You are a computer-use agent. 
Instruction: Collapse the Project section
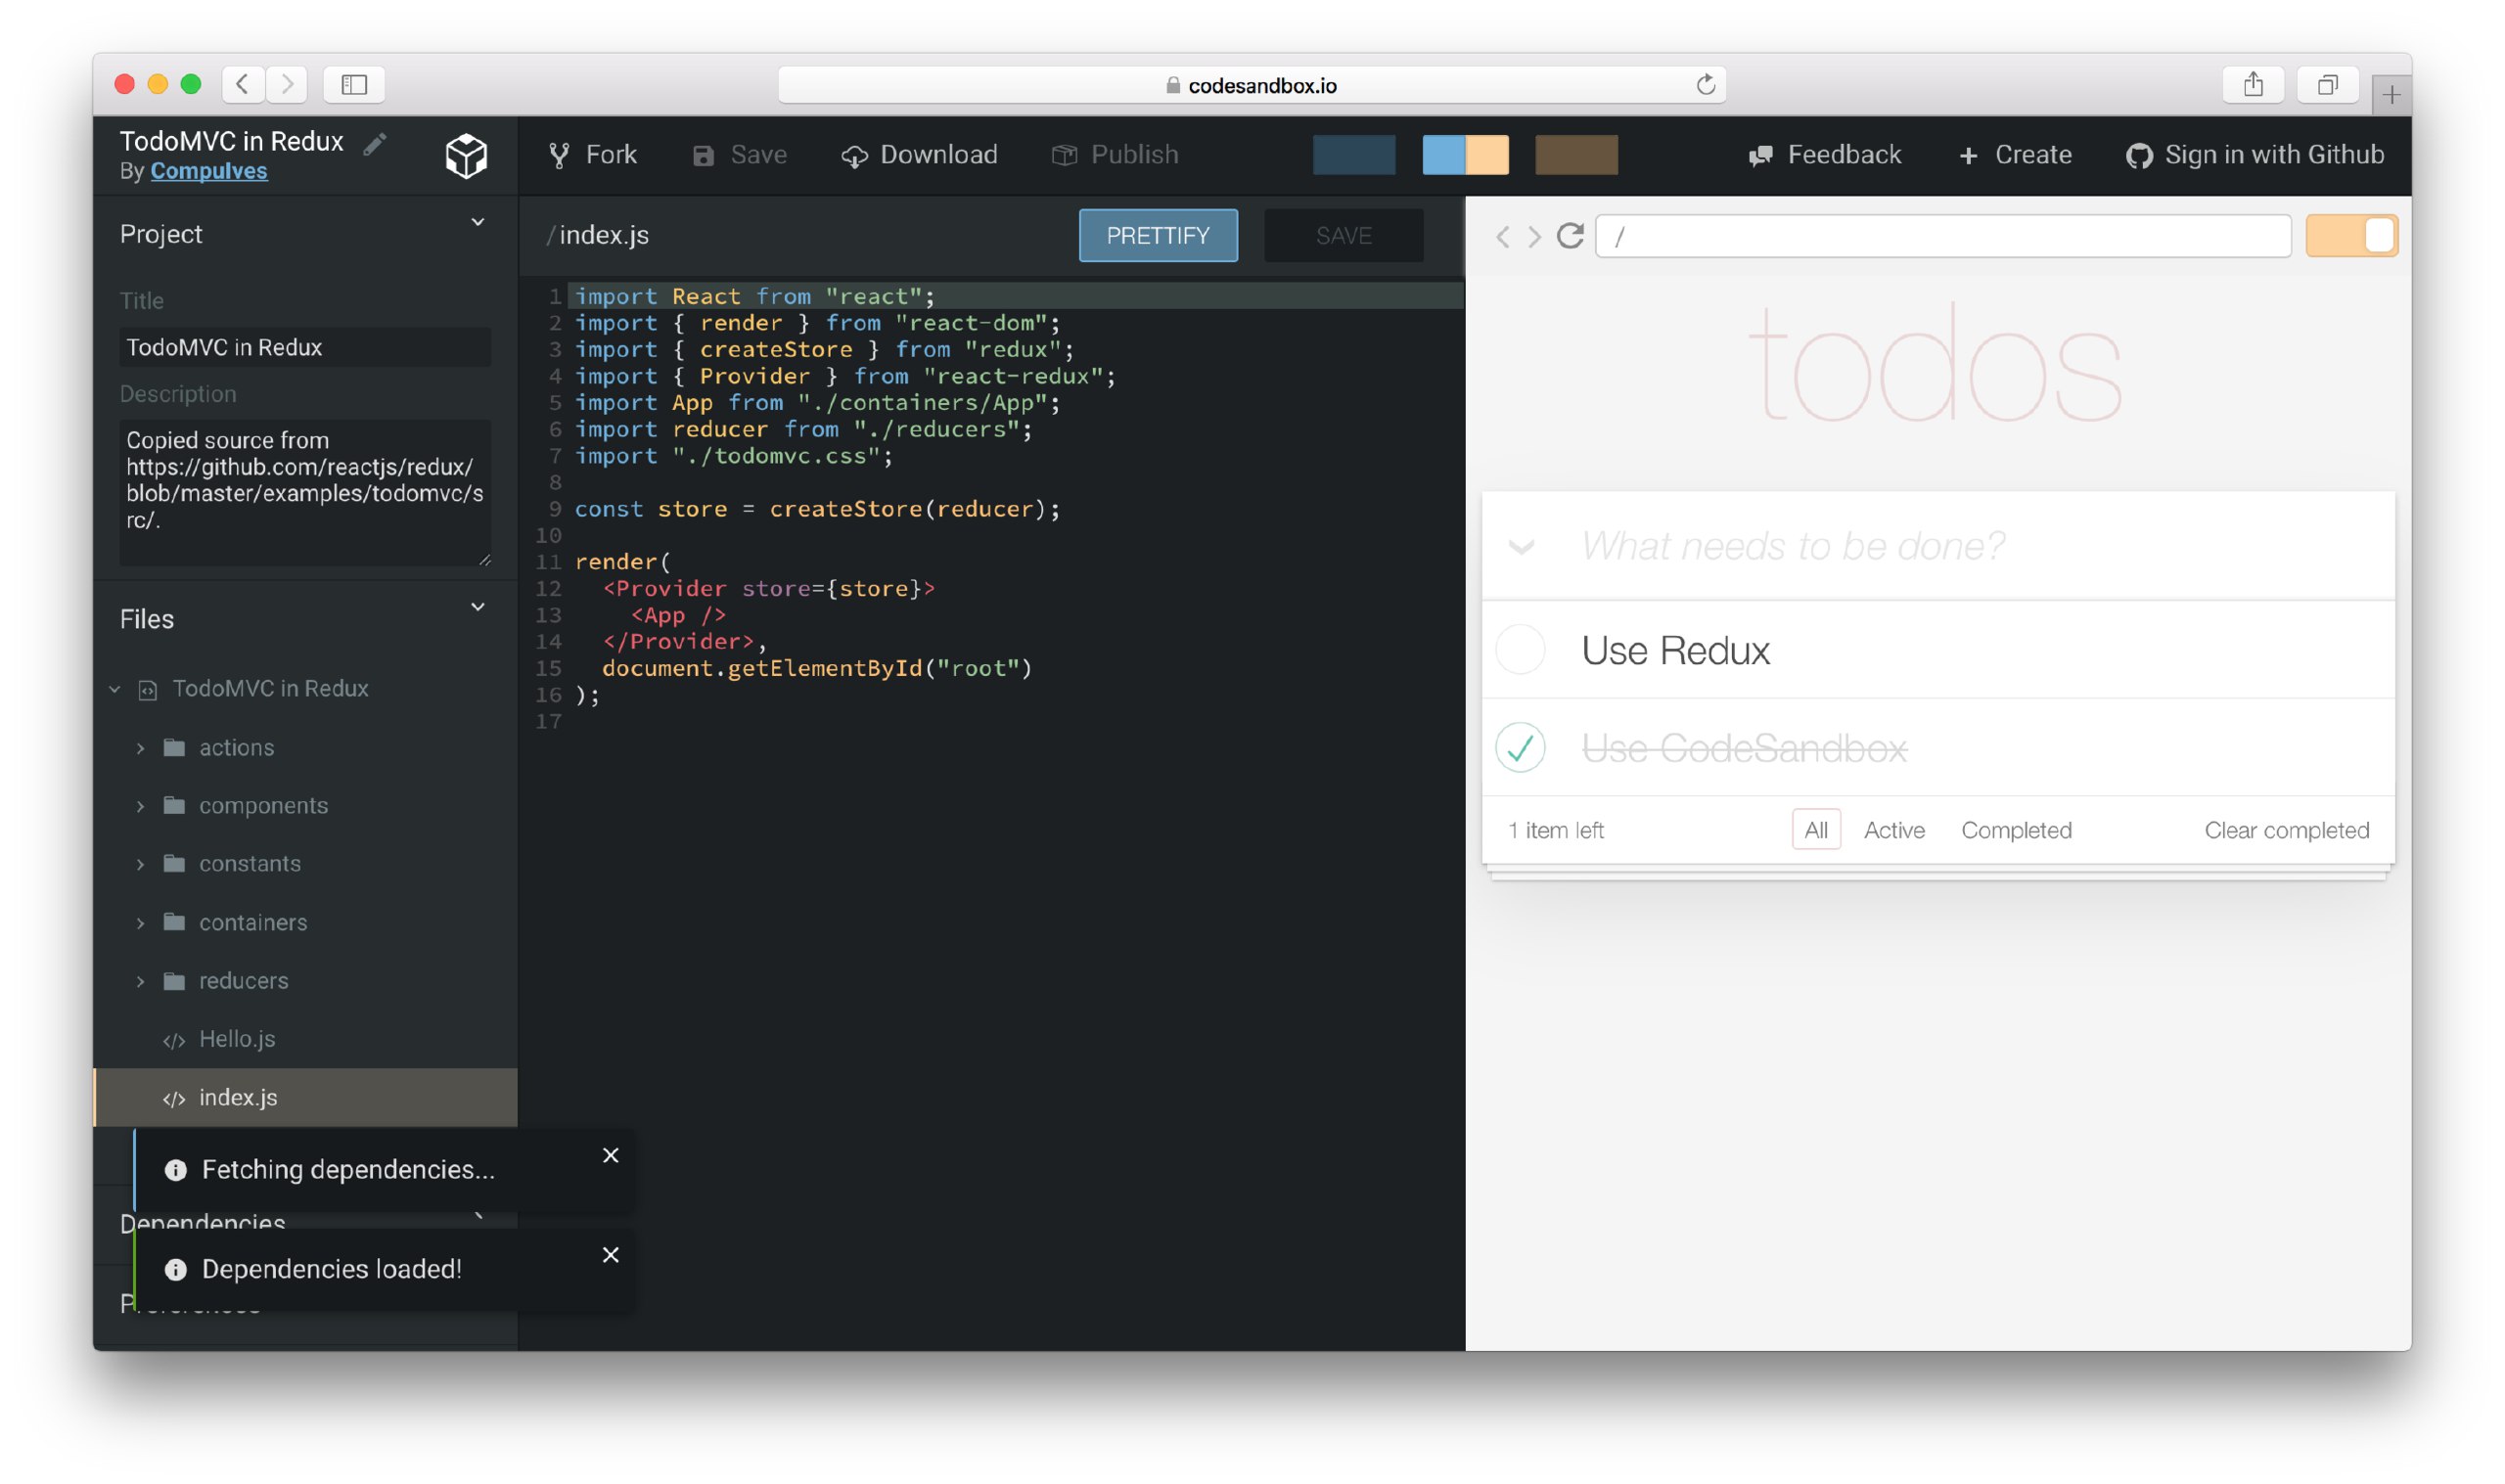tap(478, 222)
